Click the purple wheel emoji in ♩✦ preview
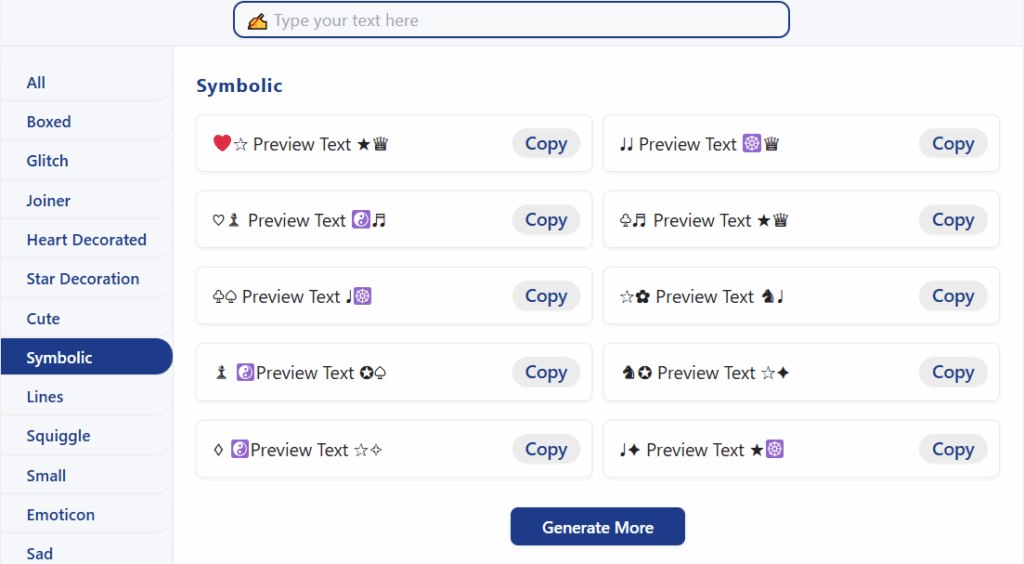This screenshot has height=564, width=1024. (x=775, y=449)
